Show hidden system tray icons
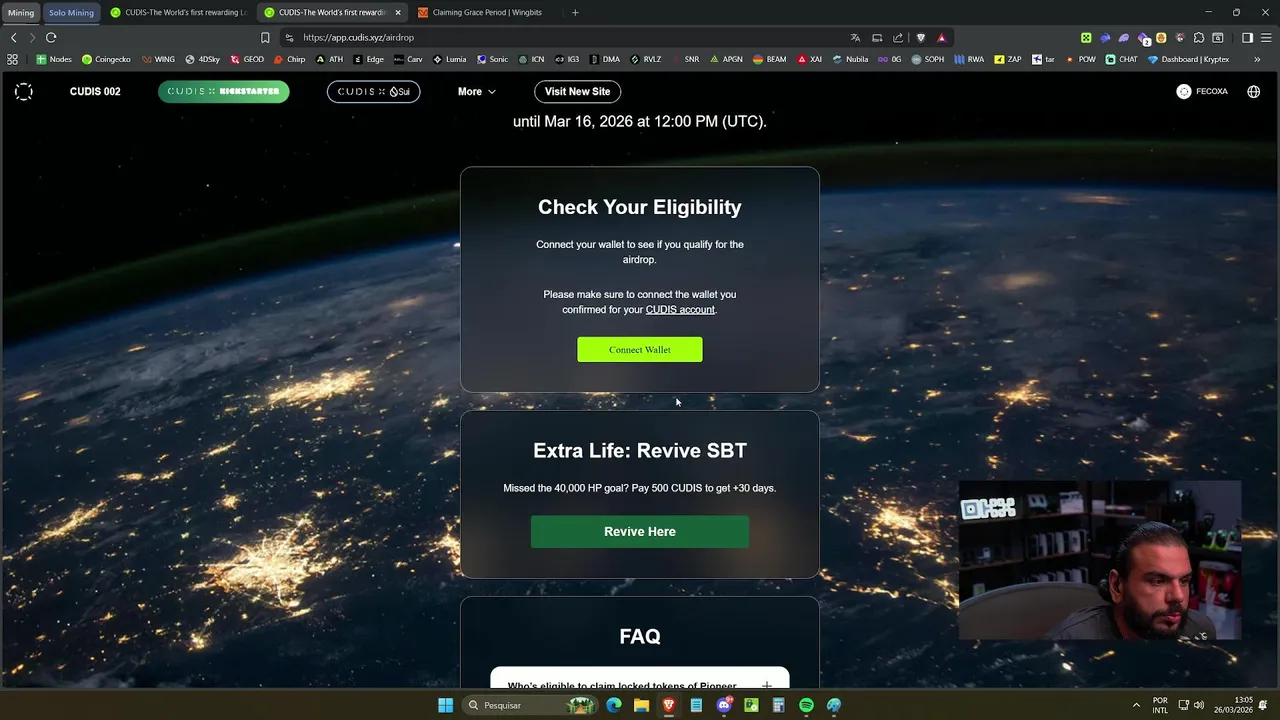The width and height of the screenshot is (1280, 720). pyautogui.click(x=1136, y=705)
